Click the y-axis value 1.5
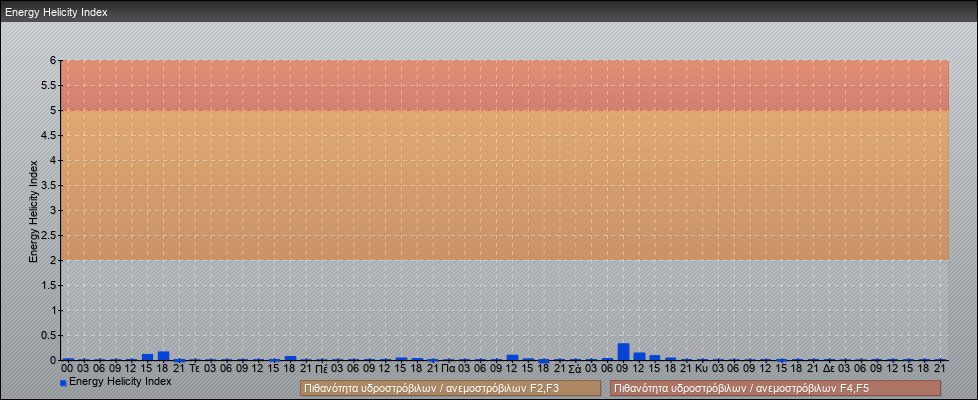Viewport: 978px width, 400px height. (49, 285)
